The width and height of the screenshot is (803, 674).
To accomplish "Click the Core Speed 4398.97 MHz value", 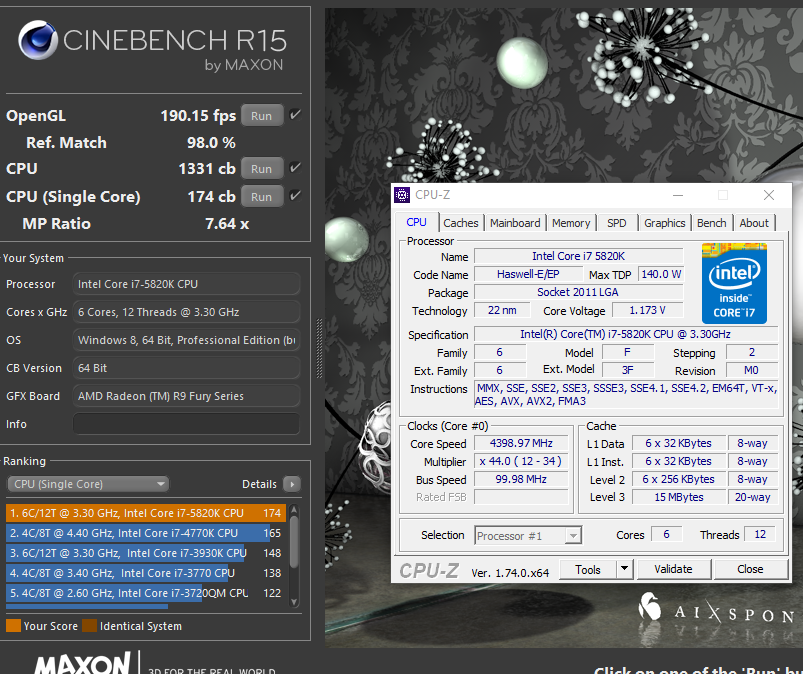I will [x=521, y=443].
